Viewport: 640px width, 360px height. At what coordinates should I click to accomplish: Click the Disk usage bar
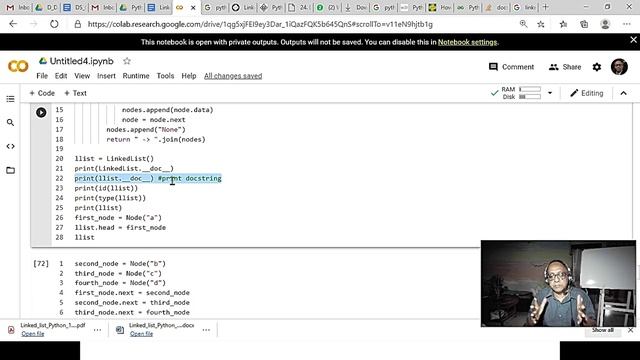(x=530, y=97)
